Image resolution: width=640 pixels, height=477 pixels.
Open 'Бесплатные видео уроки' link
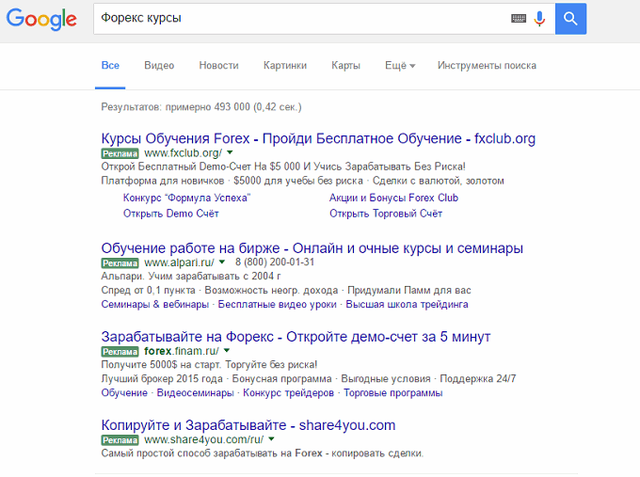click(x=277, y=304)
